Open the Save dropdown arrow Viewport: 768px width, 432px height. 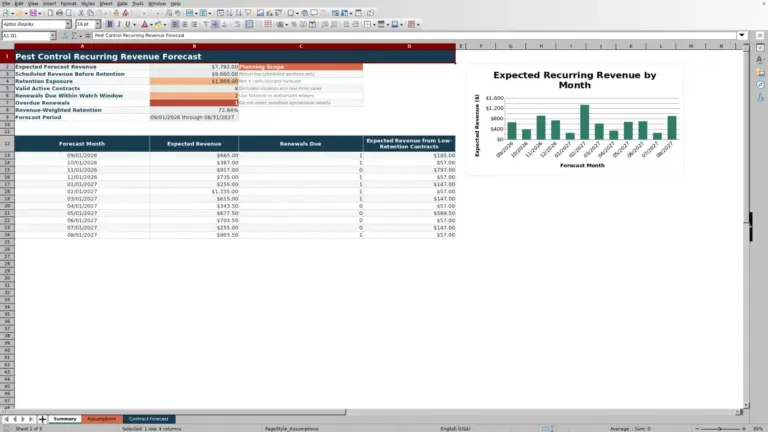pos(40,13)
